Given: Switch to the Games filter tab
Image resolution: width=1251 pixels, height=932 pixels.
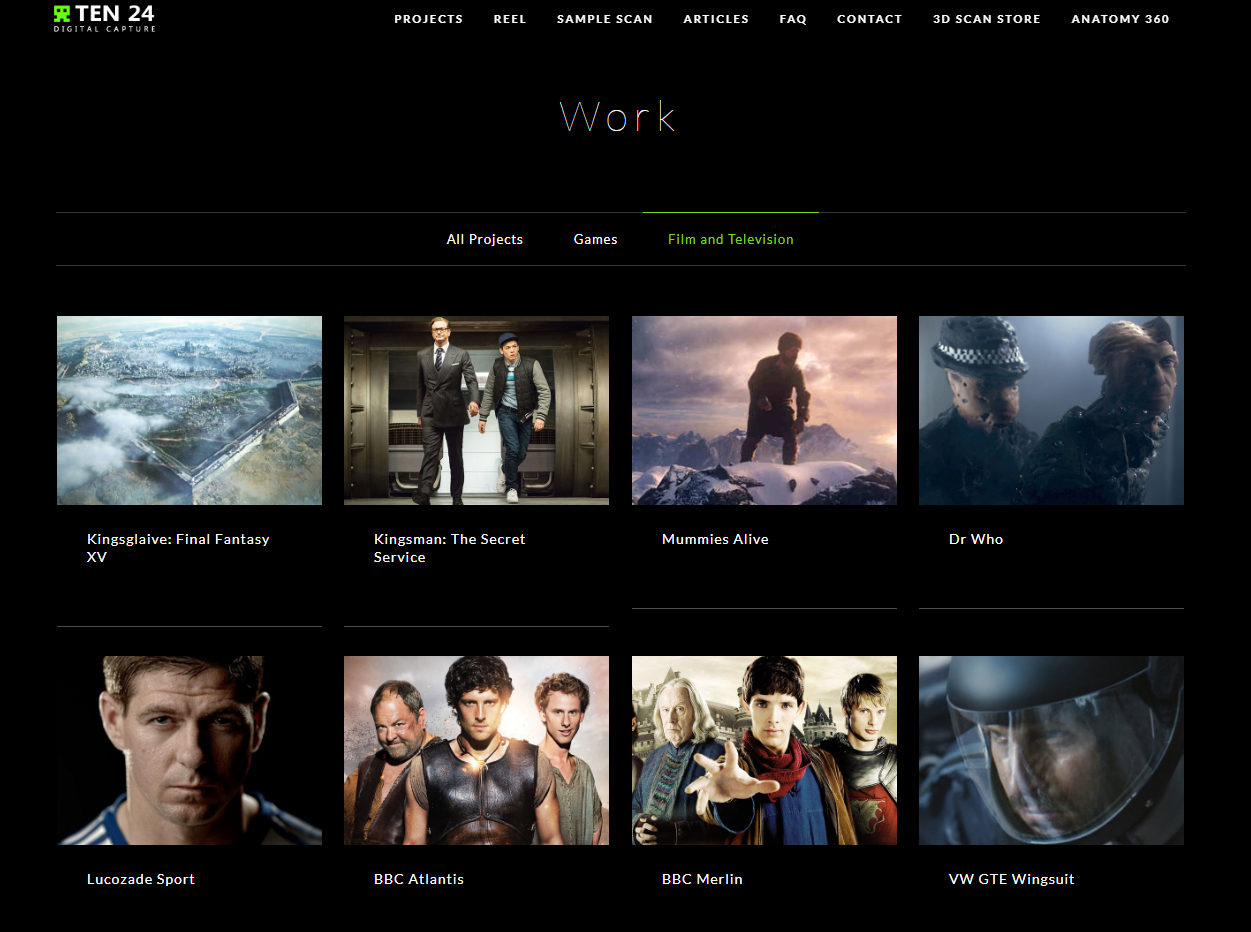Looking at the screenshot, I should click(596, 239).
